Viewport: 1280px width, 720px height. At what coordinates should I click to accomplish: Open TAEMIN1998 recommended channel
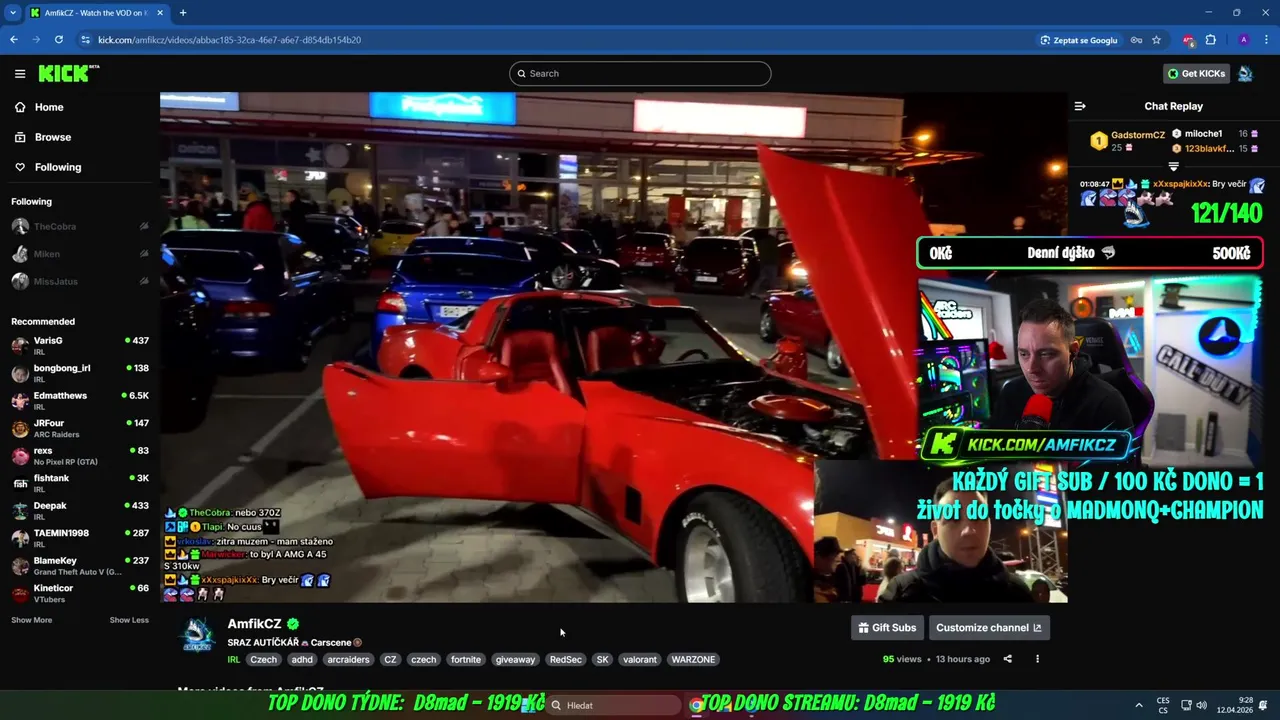pyautogui.click(x=80, y=538)
